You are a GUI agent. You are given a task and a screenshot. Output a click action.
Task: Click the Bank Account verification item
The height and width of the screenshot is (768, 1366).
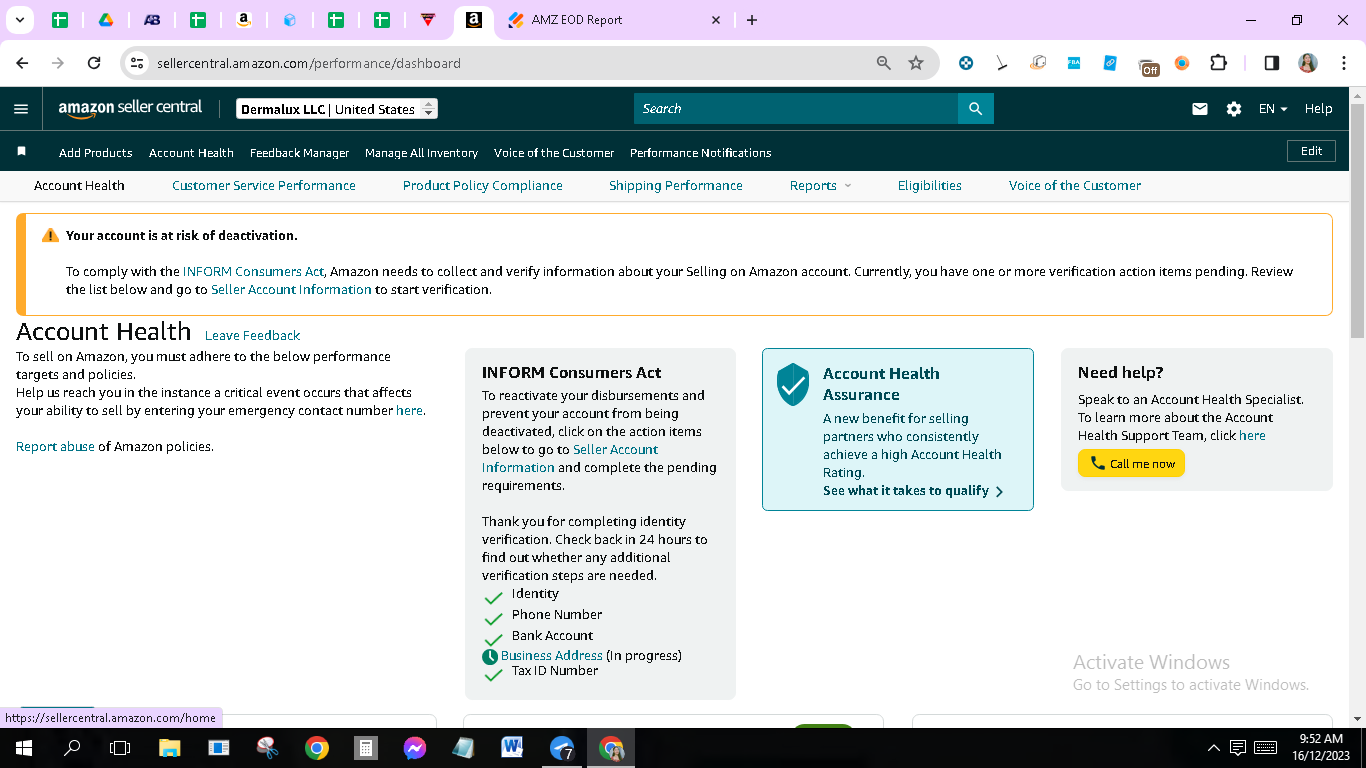point(553,636)
